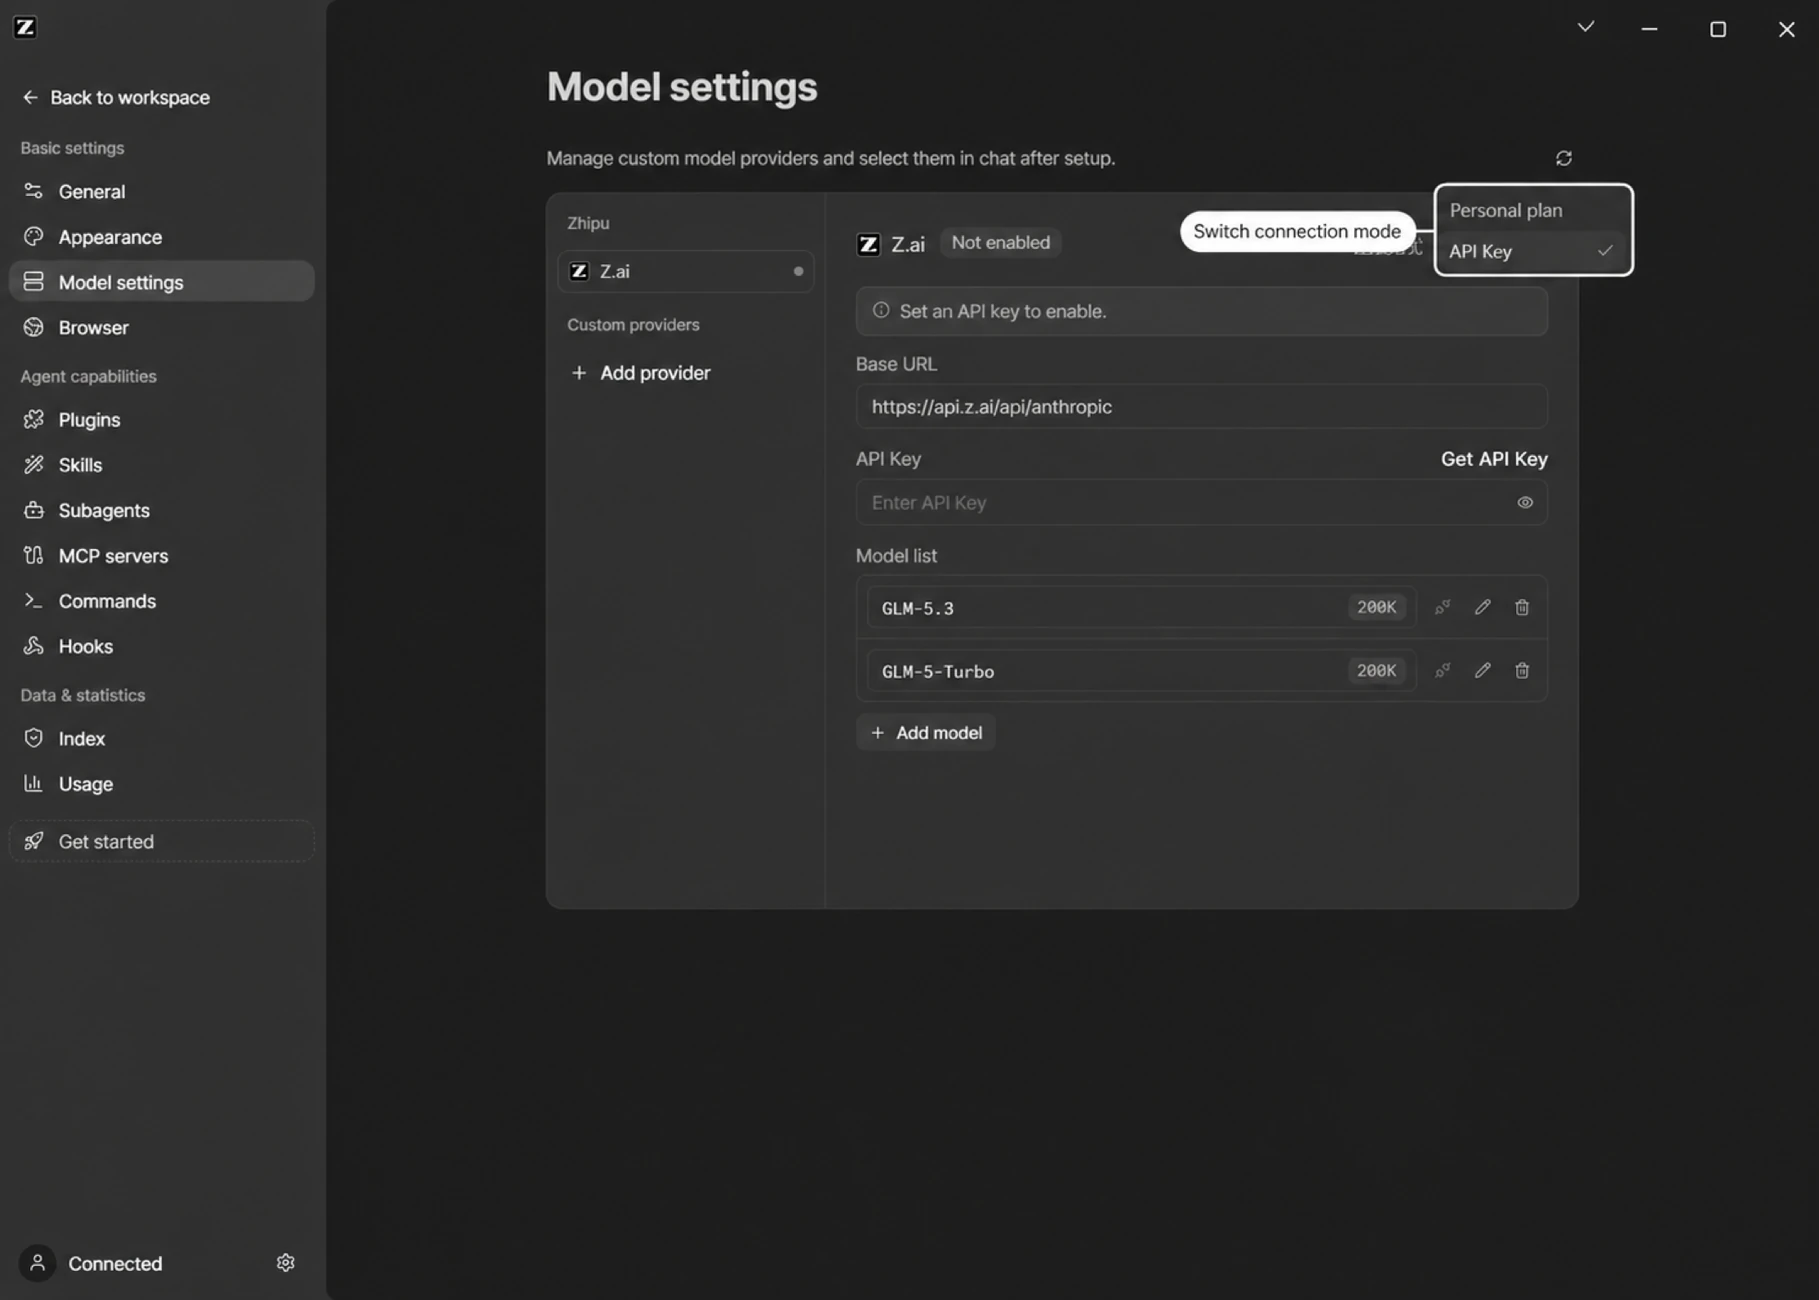Click the Z app logo in the title bar
Image resolution: width=1819 pixels, height=1300 pixels.
[25, 27]
